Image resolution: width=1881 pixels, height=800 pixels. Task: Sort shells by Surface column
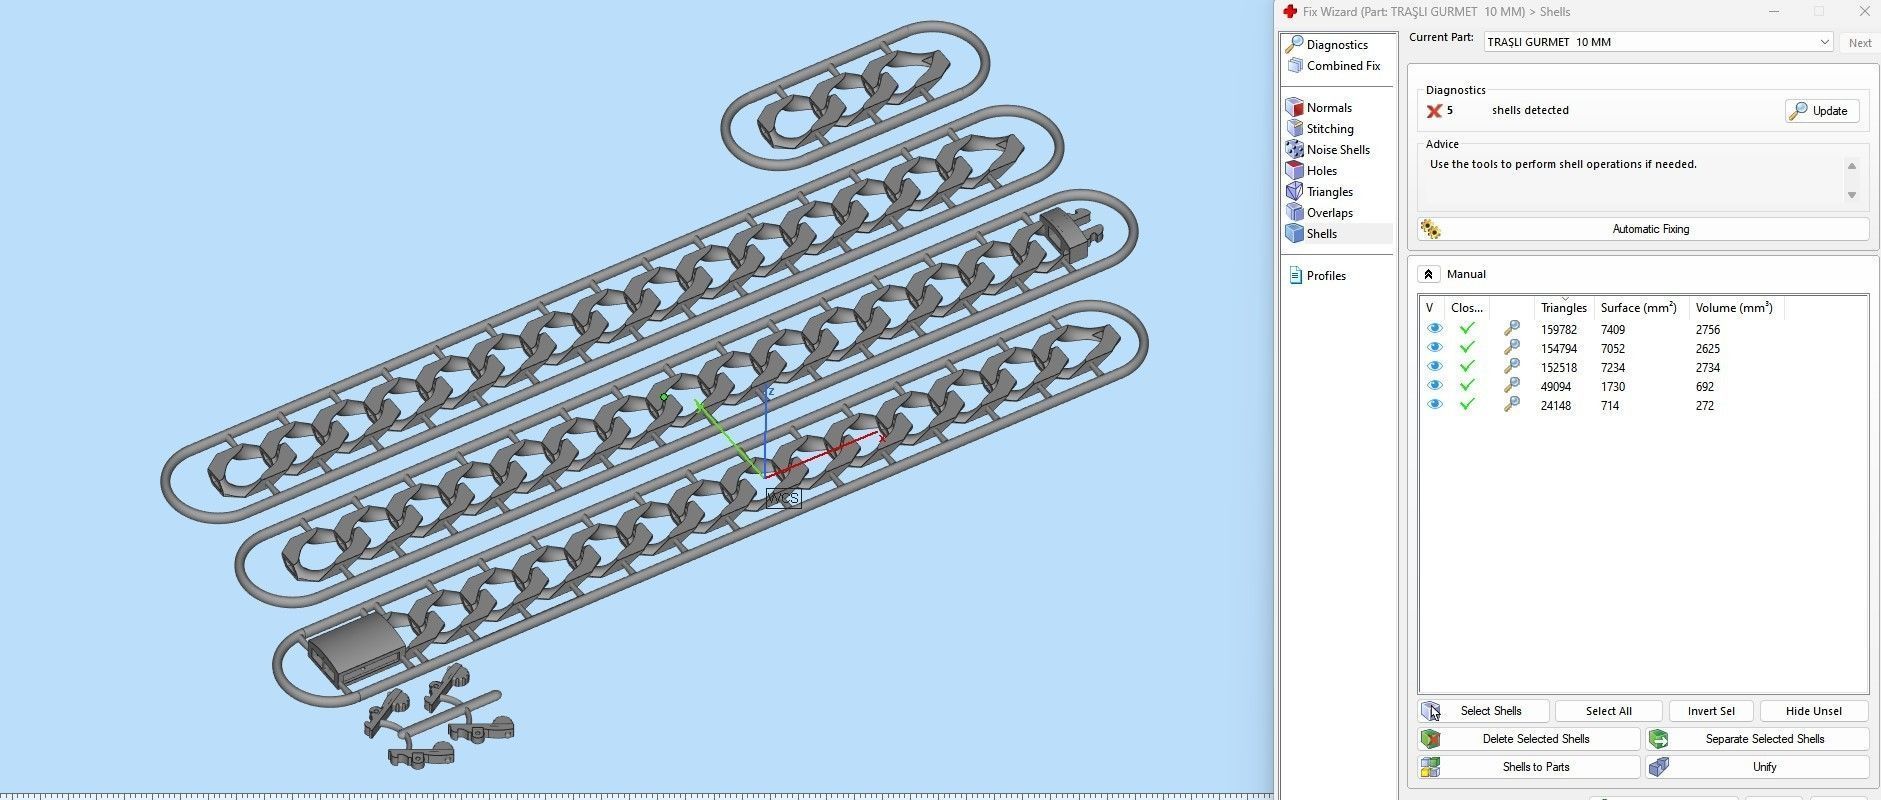click(x=1641, y=308)
